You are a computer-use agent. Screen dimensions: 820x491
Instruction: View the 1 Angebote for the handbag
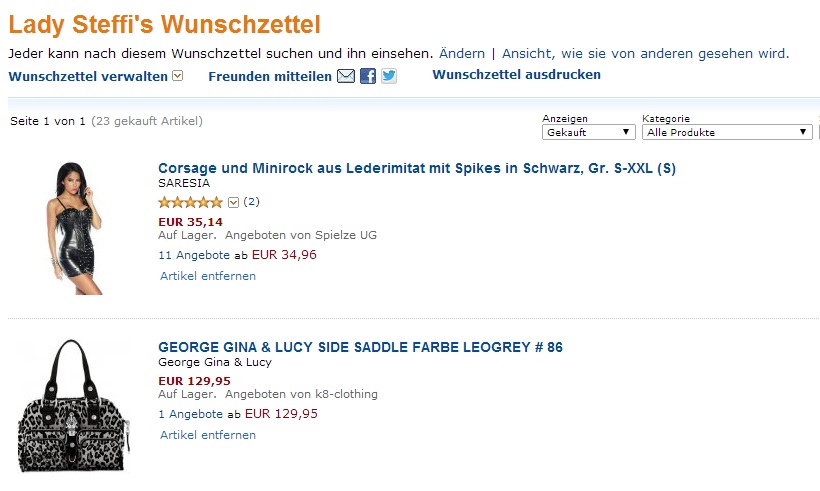[x=190, y=414]
